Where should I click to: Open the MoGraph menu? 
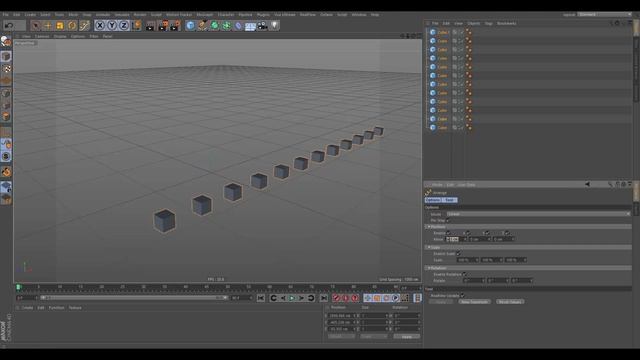(x=204, y=15)
